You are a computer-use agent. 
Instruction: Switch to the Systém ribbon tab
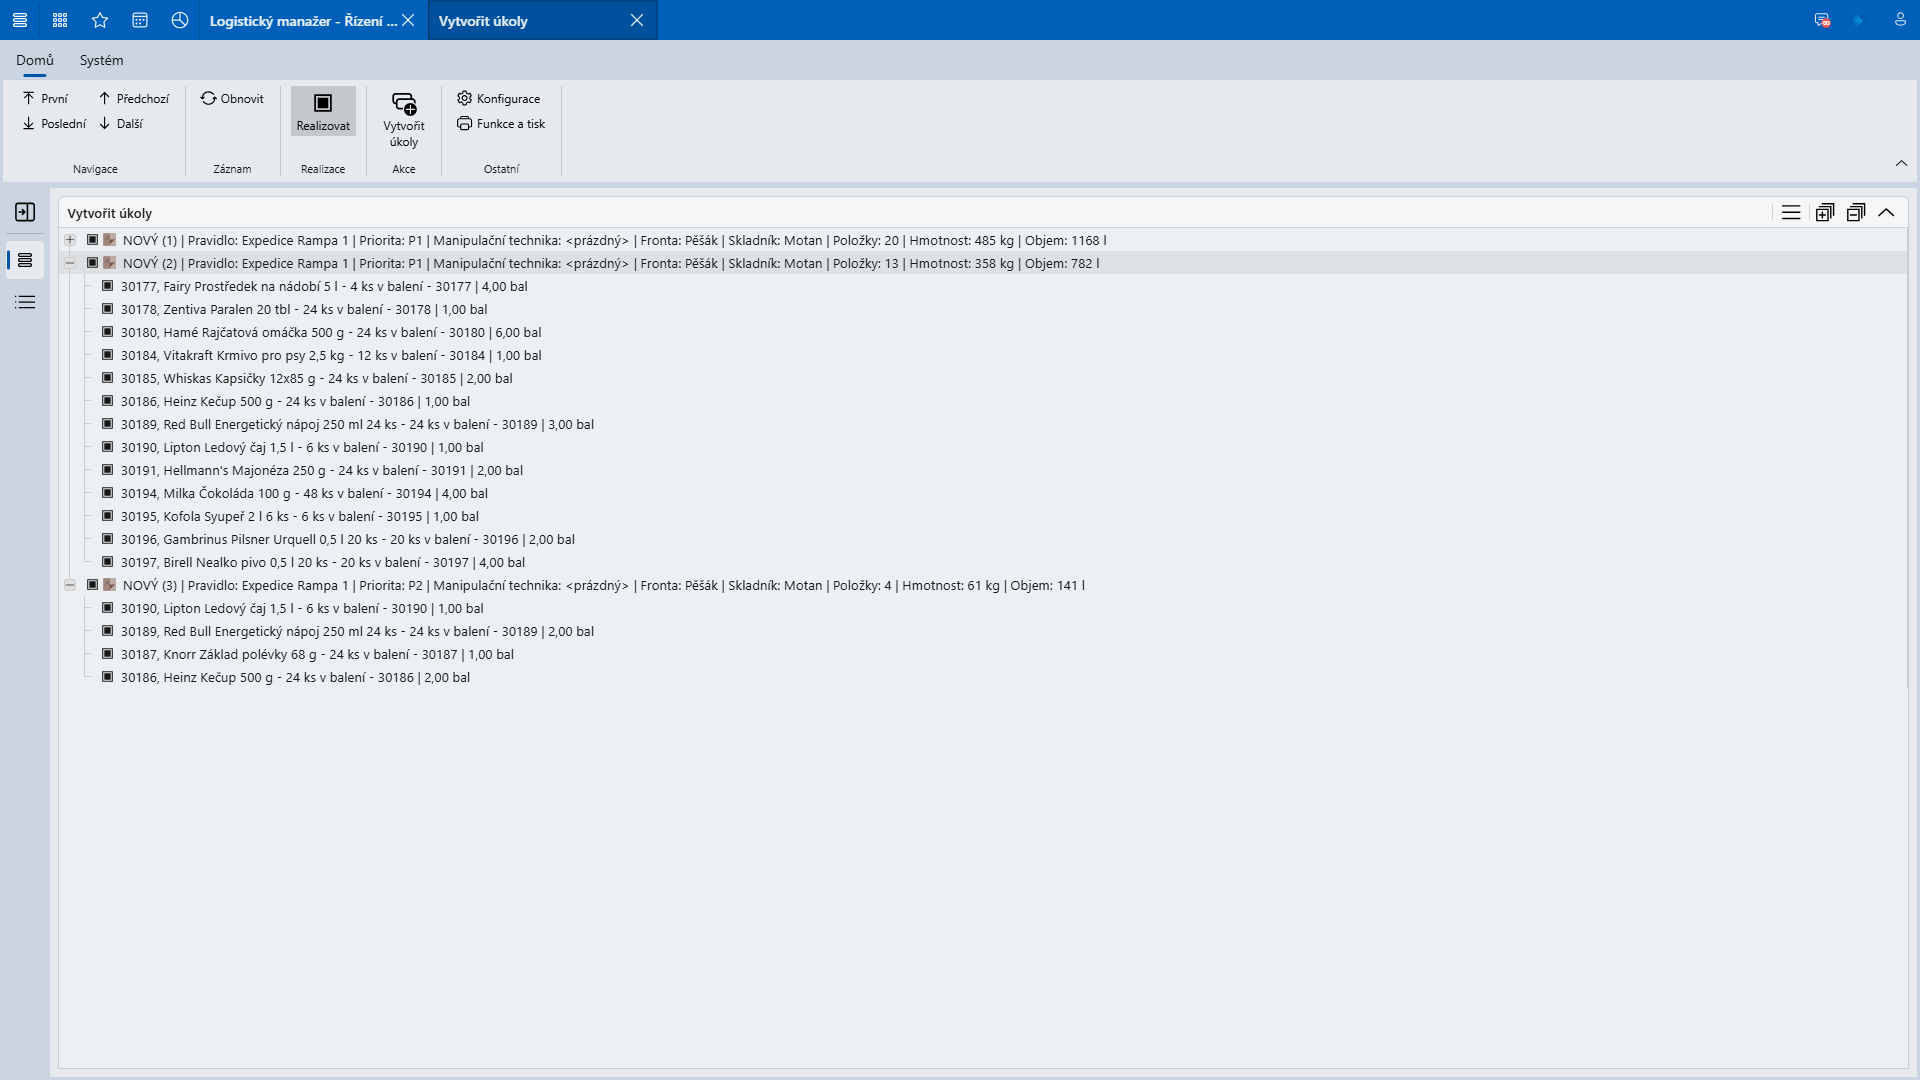(x=102, y=60)
